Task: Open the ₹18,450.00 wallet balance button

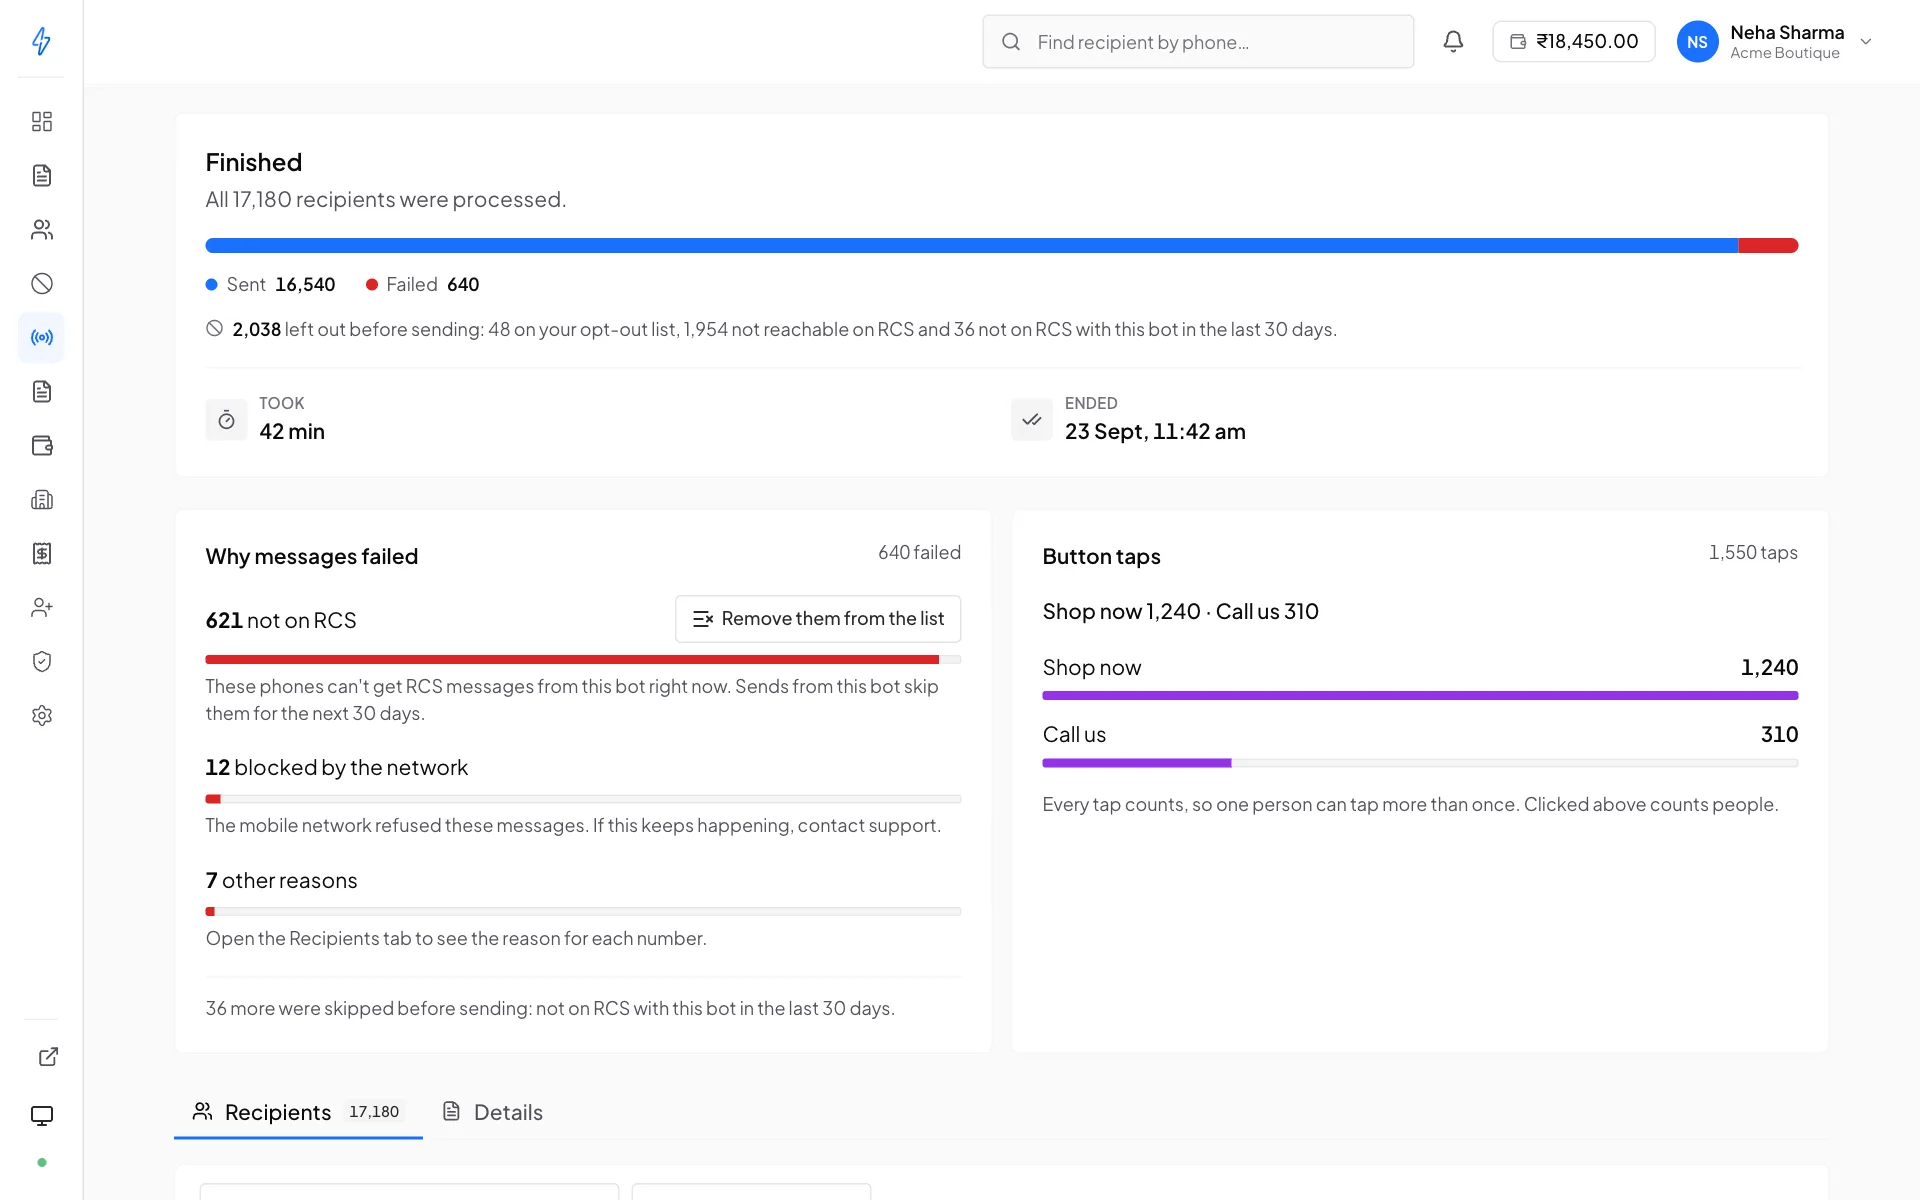Action: [1573, 42]
